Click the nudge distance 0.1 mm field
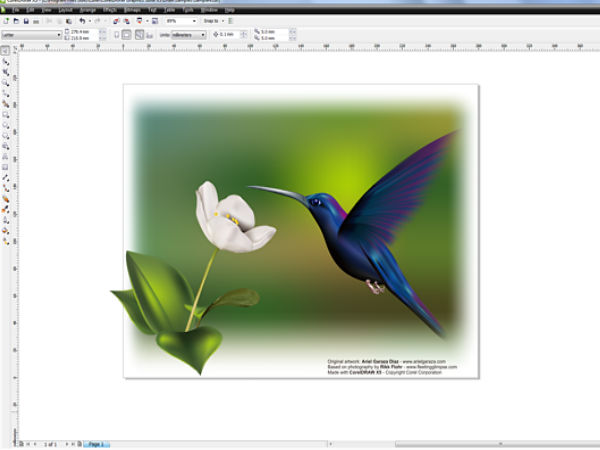Viewport: 600px width, 450px height. pos(229,35)
